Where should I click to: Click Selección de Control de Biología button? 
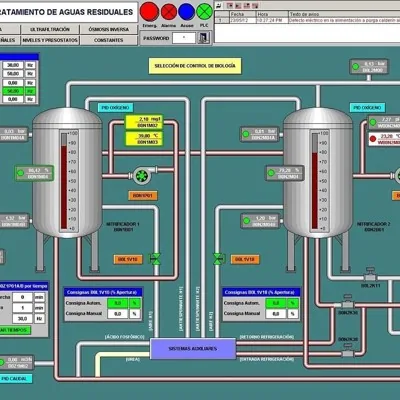coord(195,66)
